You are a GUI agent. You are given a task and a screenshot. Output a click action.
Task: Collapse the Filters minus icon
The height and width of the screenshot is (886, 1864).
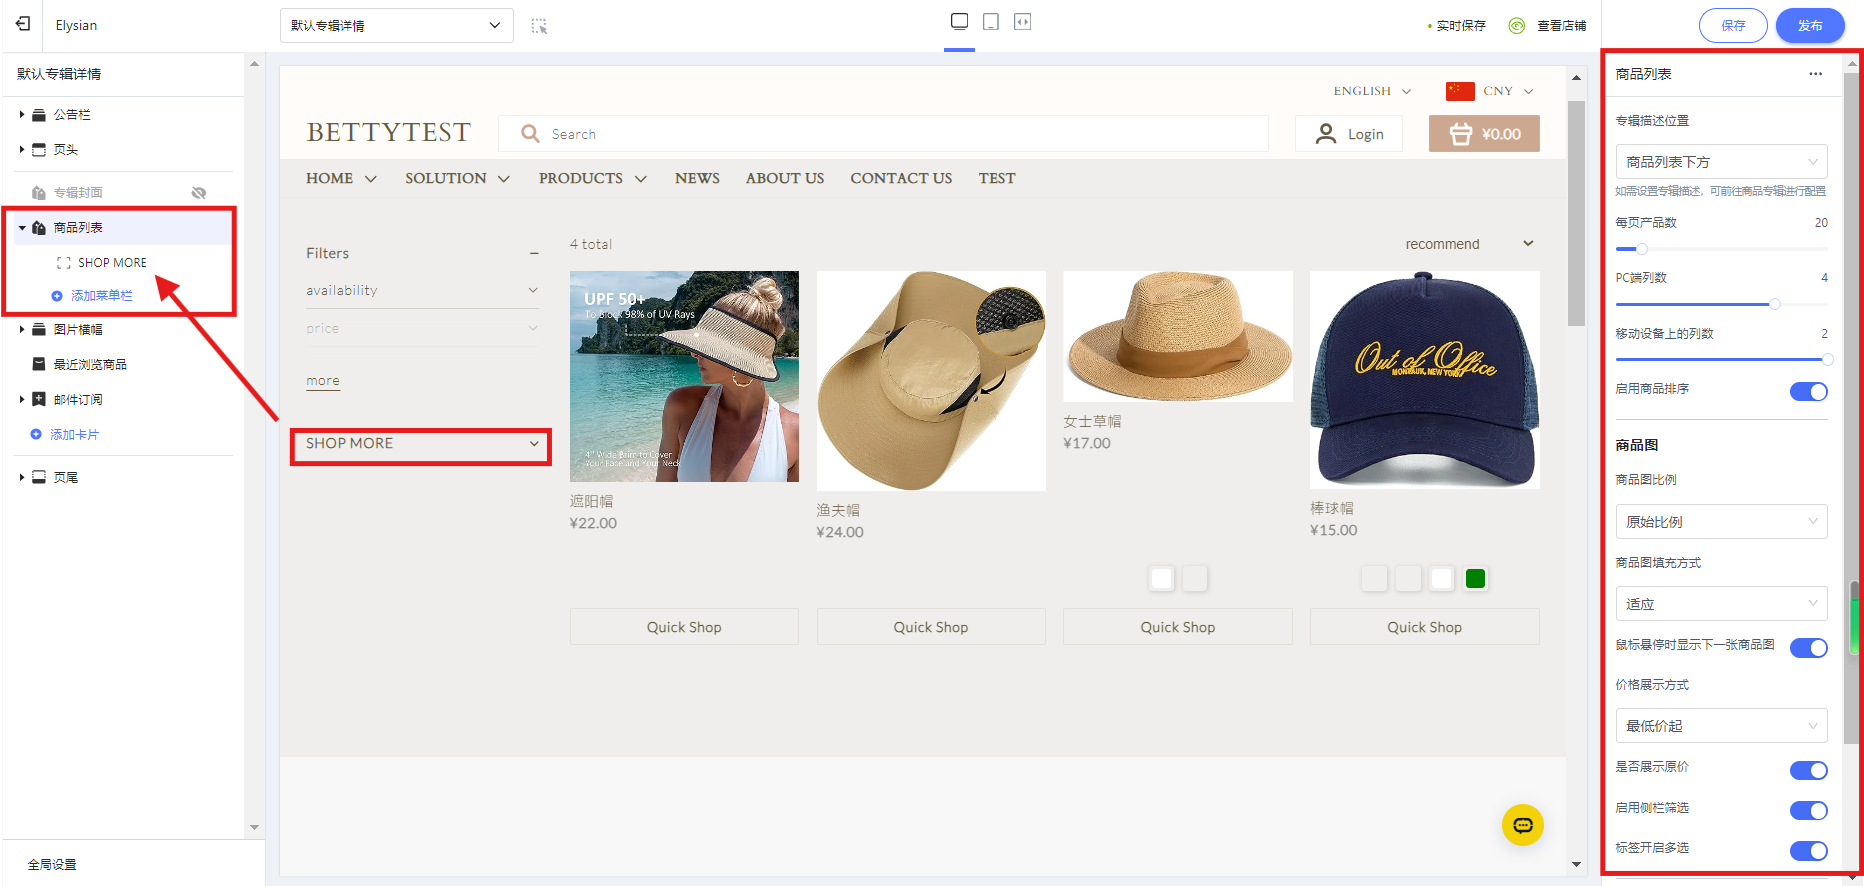(534, 254)
